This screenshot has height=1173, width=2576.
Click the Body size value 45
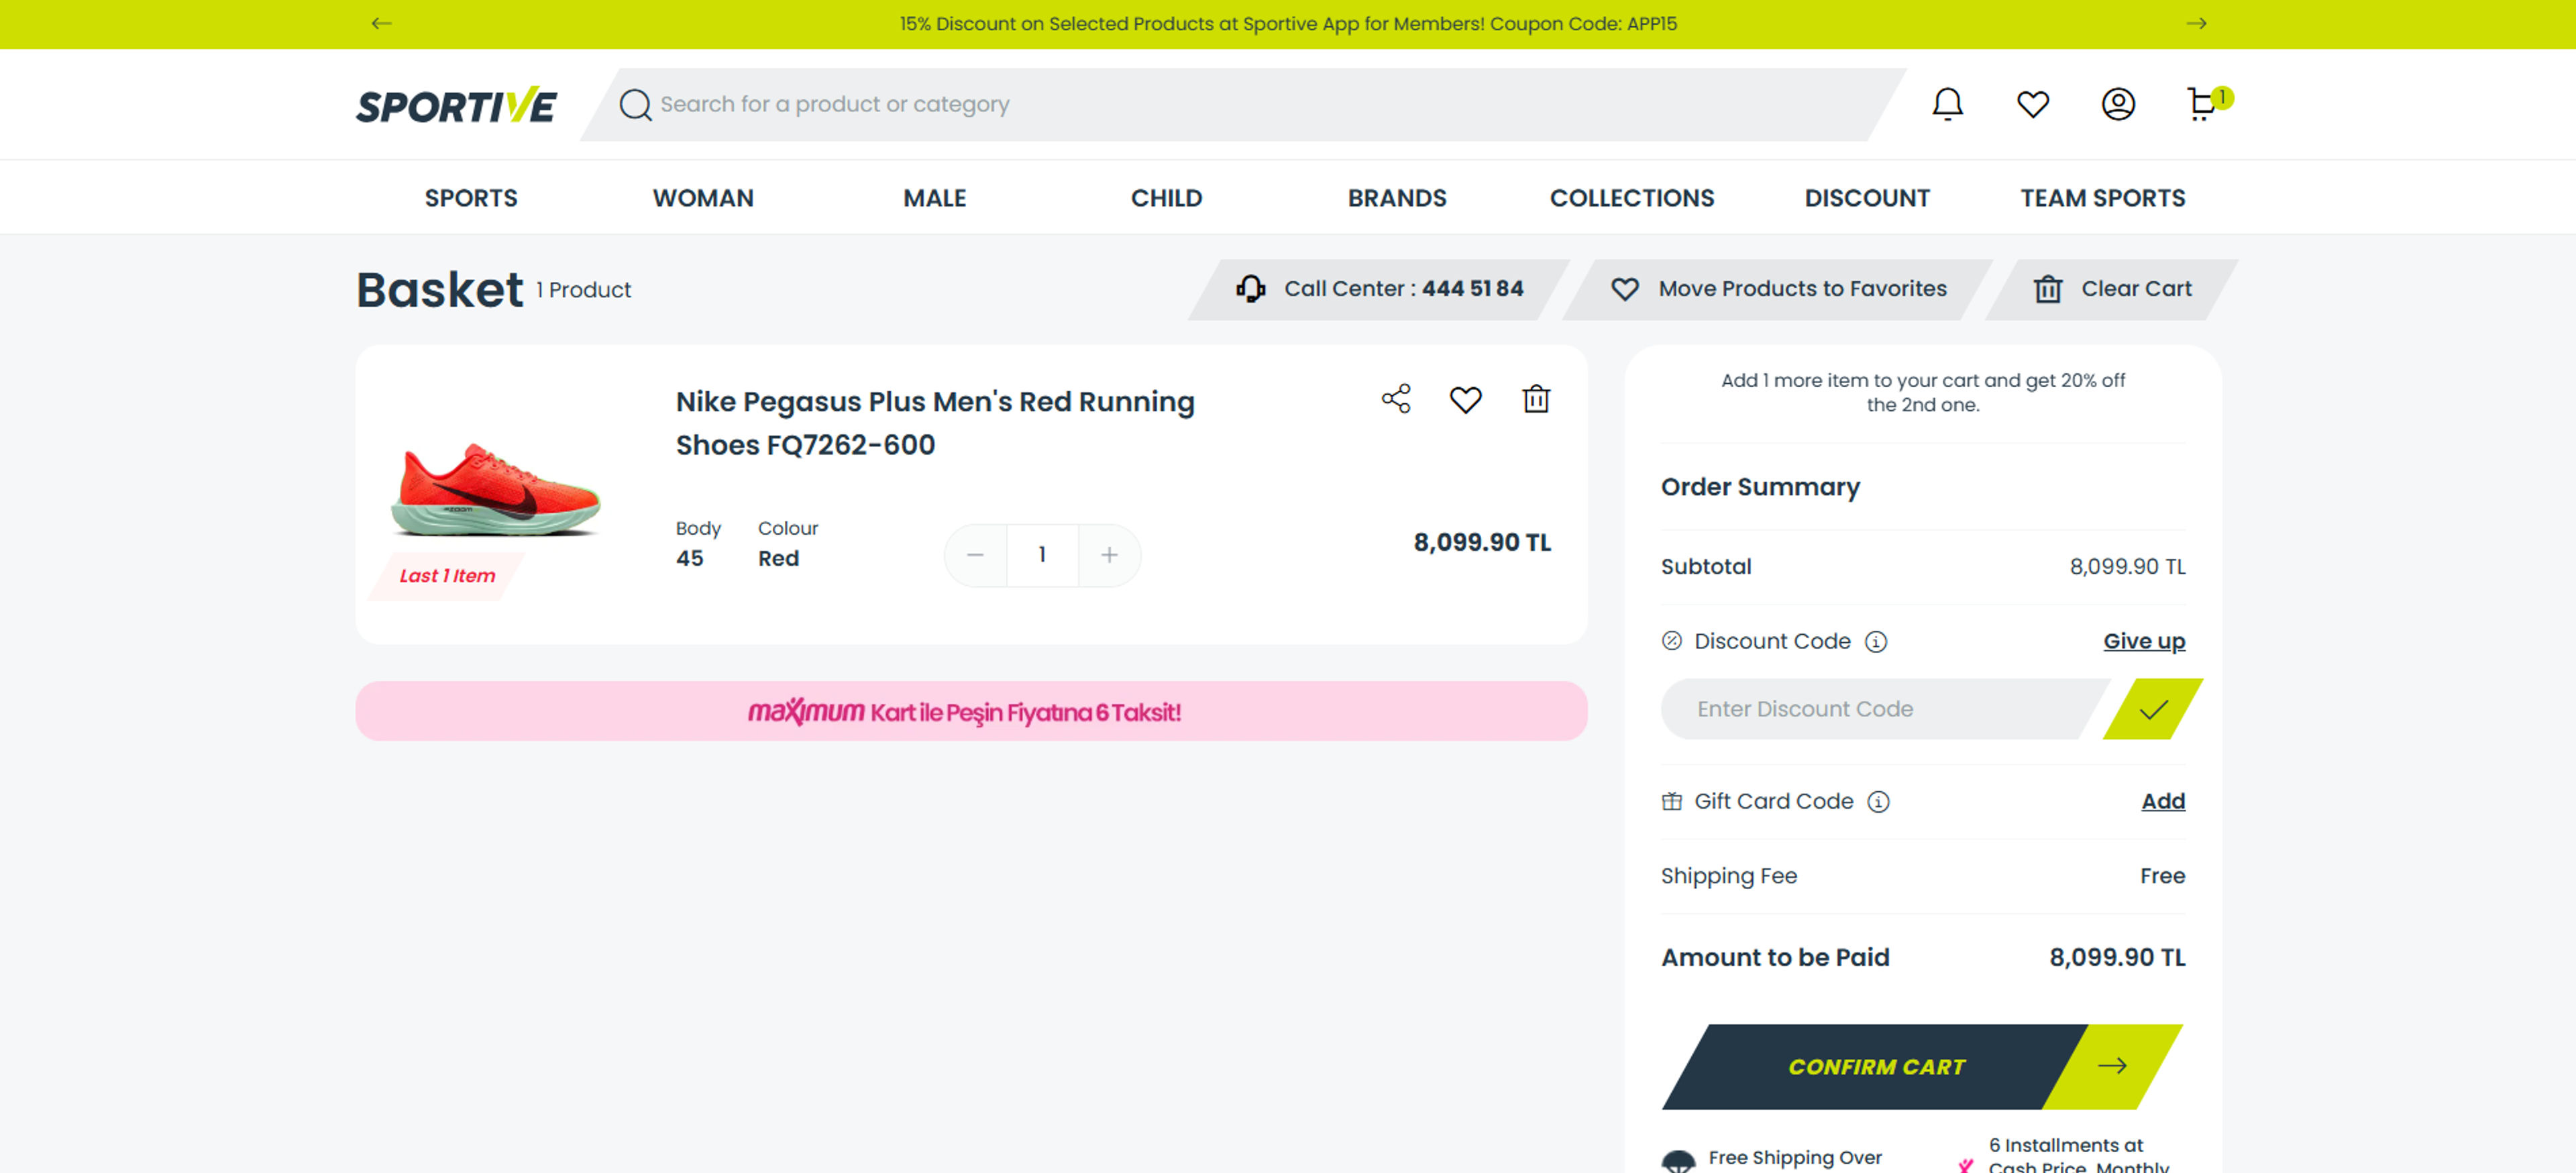click(x=689, y=559)
